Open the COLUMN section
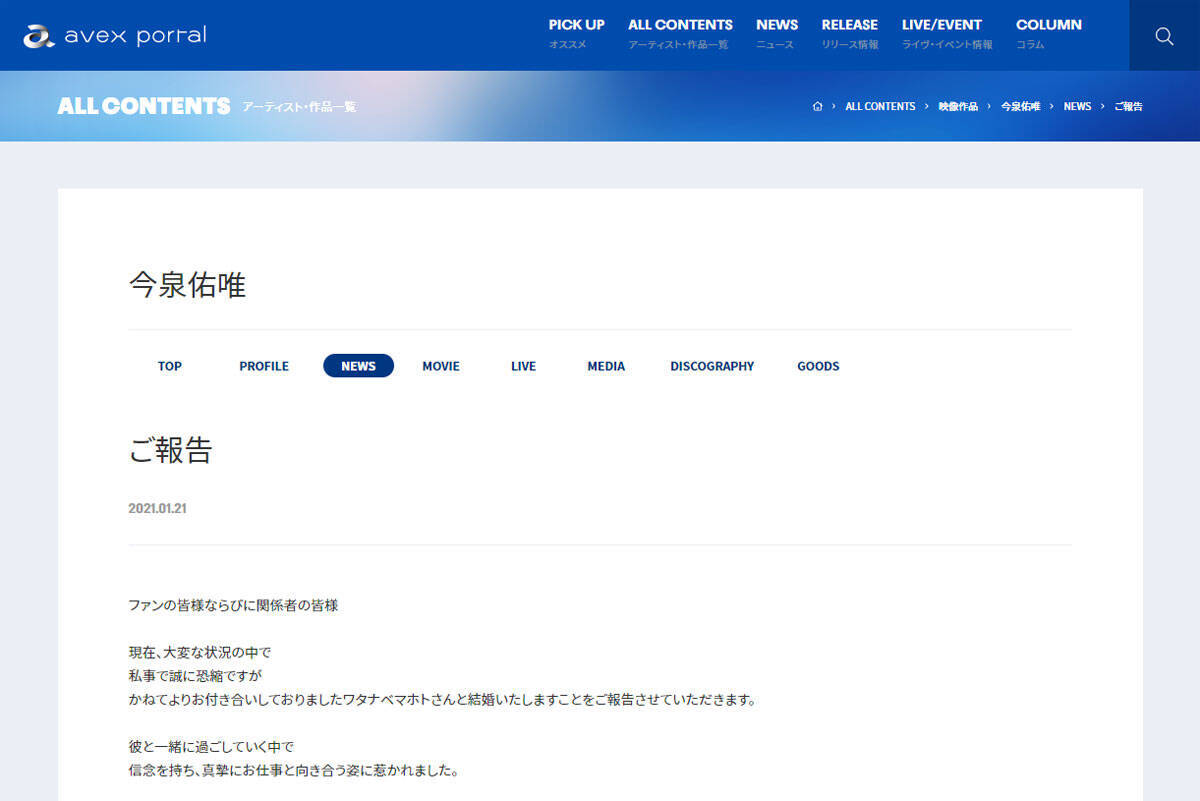1200x801 pixels. 1048,33
